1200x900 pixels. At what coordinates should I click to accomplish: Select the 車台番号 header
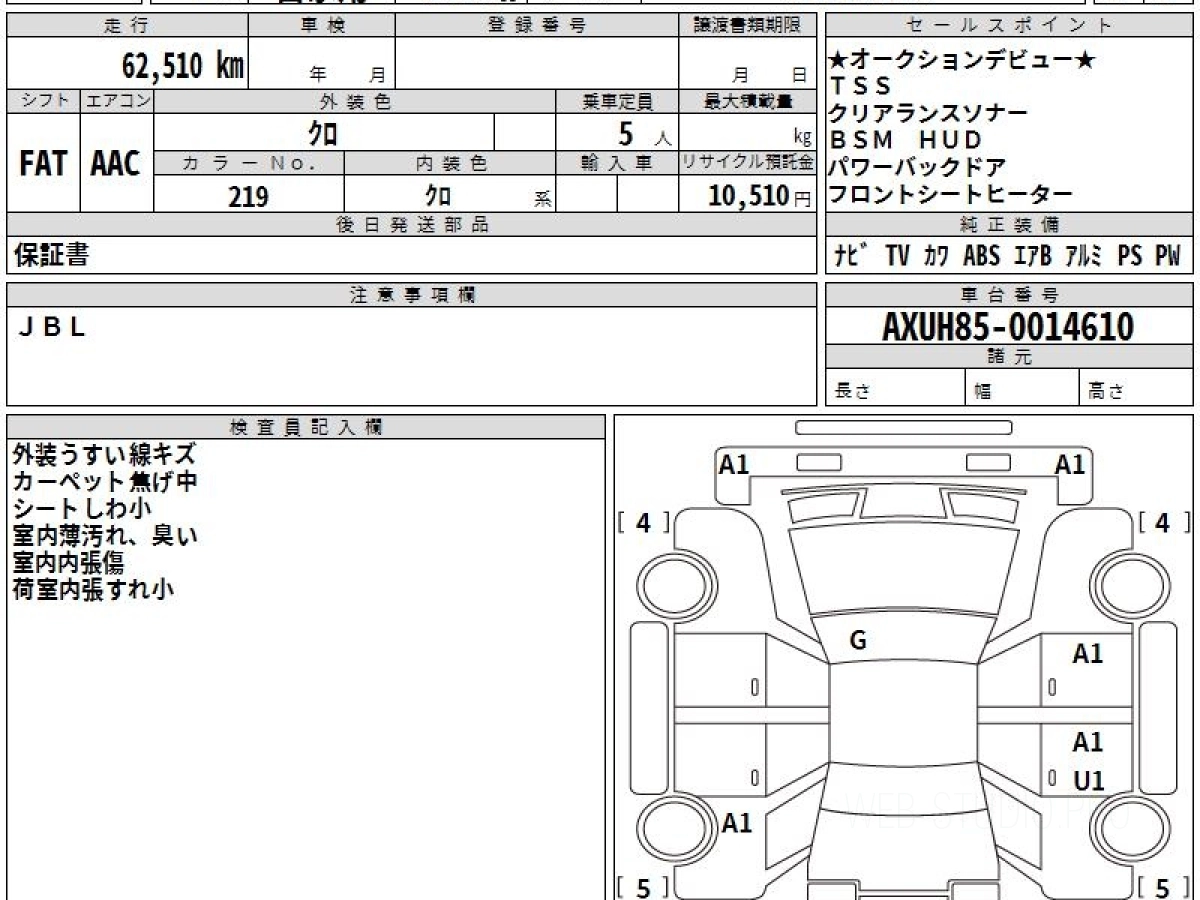1009,295
